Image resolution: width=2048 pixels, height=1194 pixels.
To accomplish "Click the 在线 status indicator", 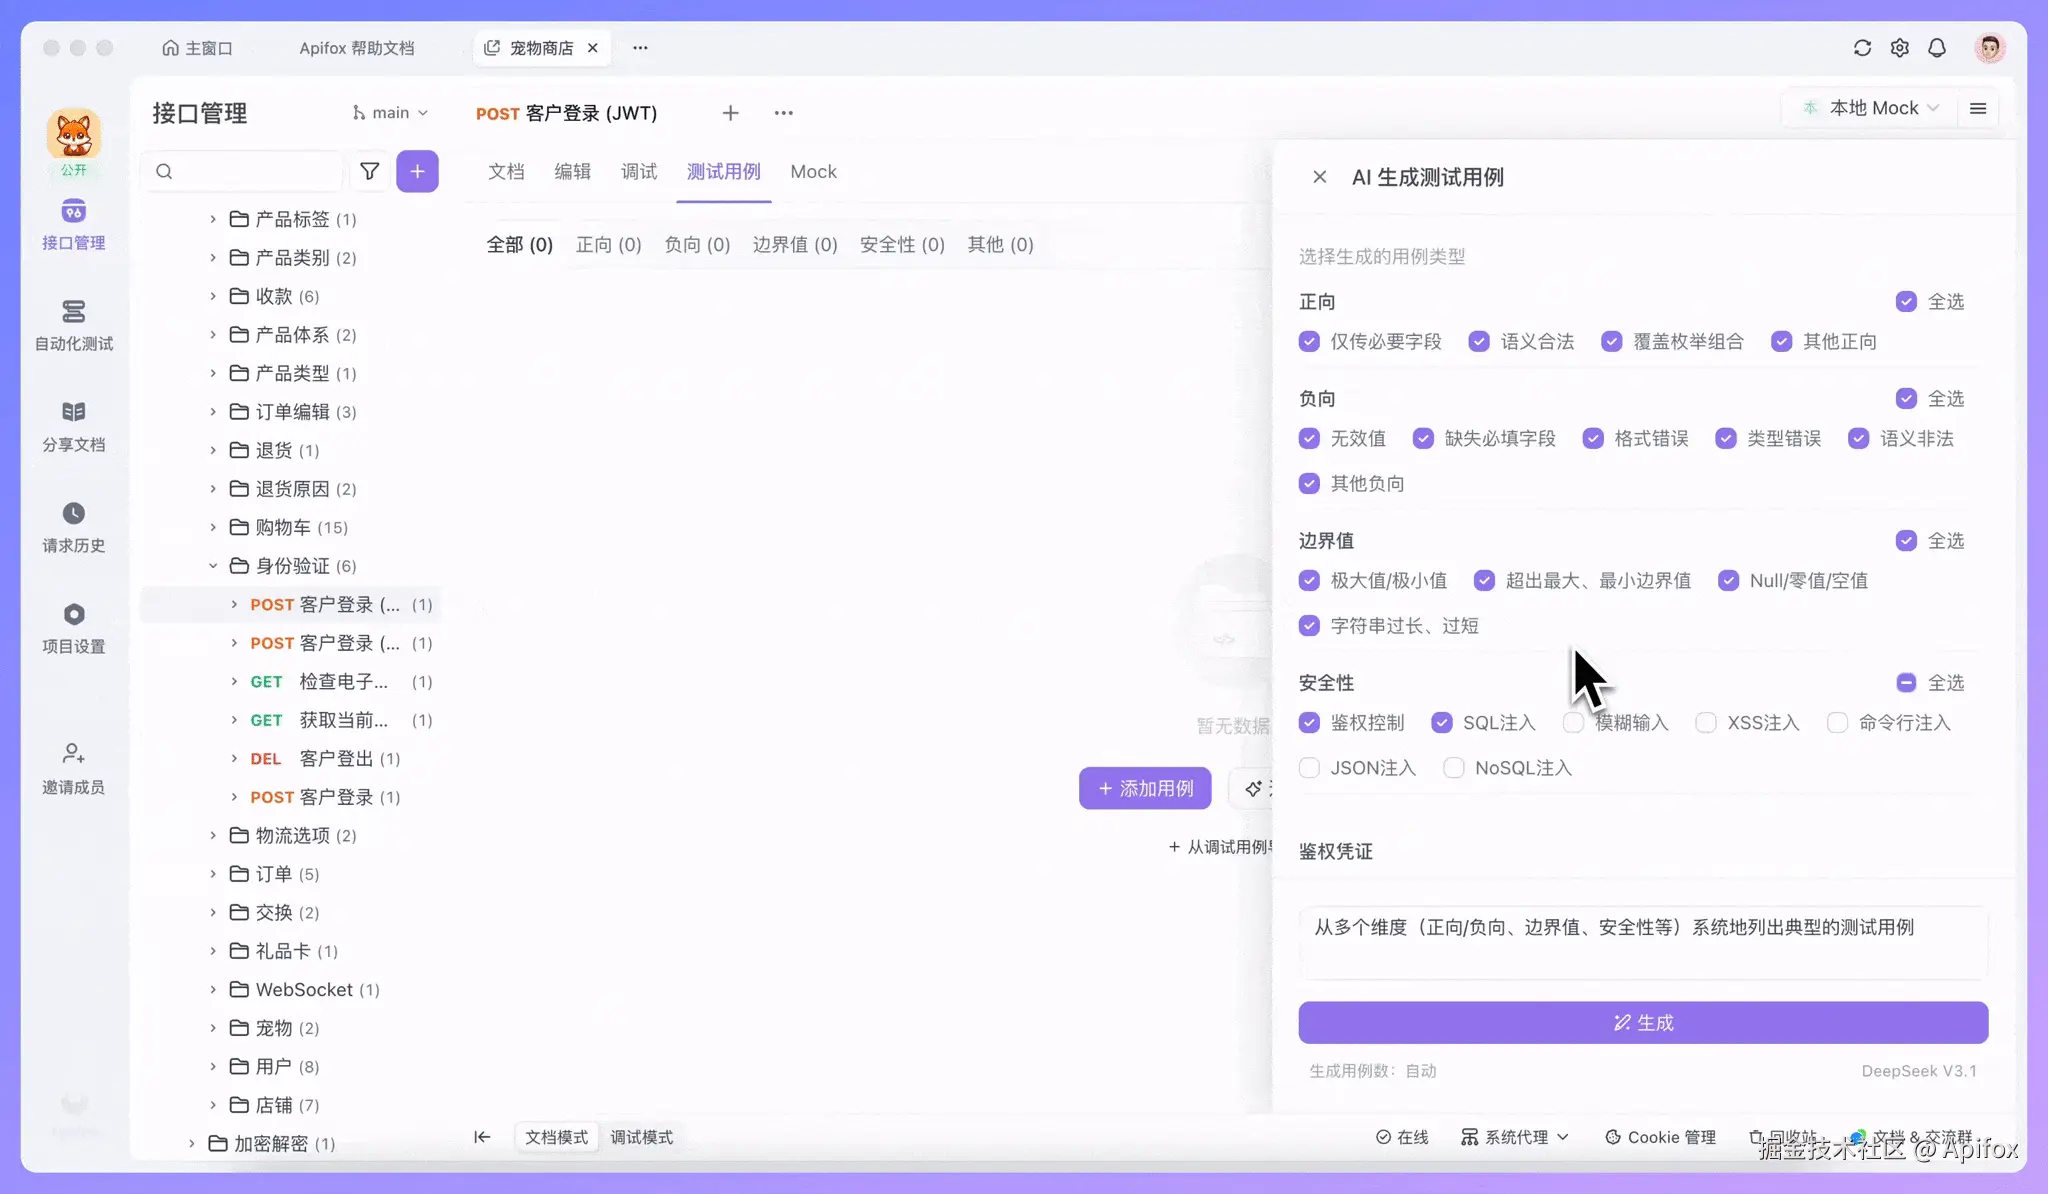I will pyautogui.click(x=1402, y=1137).
